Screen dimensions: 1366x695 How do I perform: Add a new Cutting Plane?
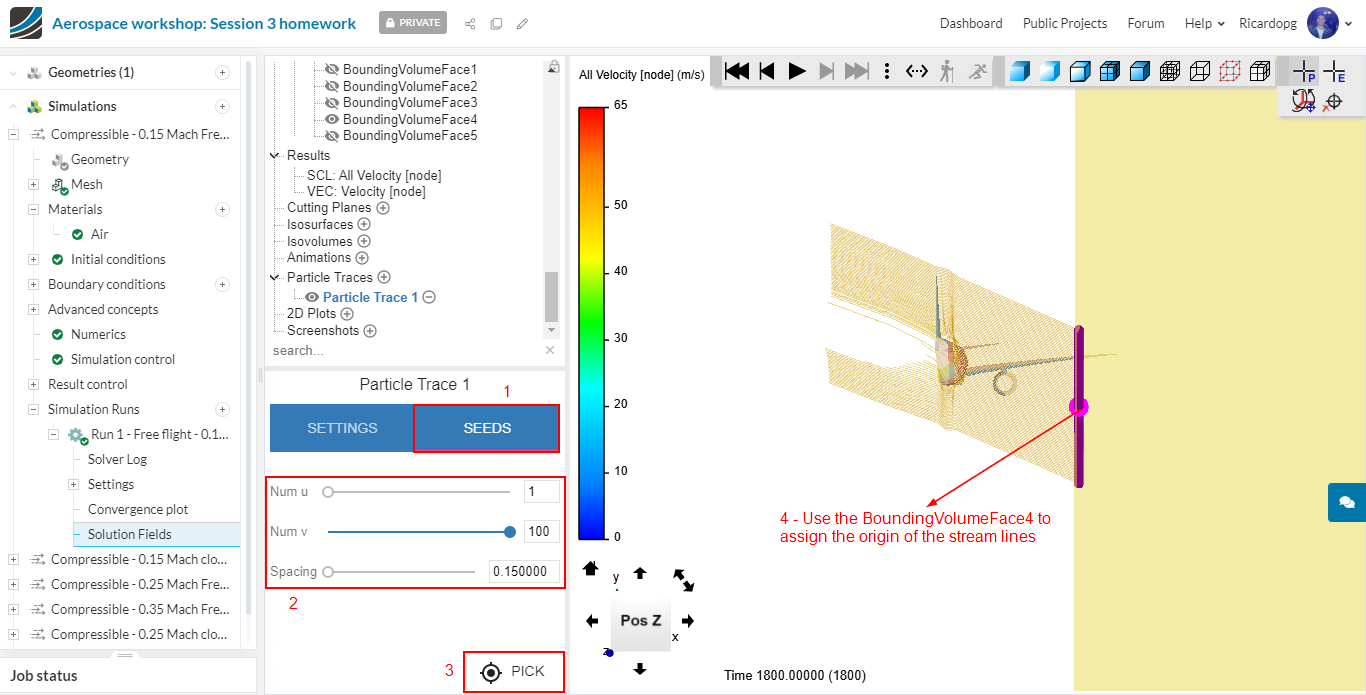[x=383, y=208]
